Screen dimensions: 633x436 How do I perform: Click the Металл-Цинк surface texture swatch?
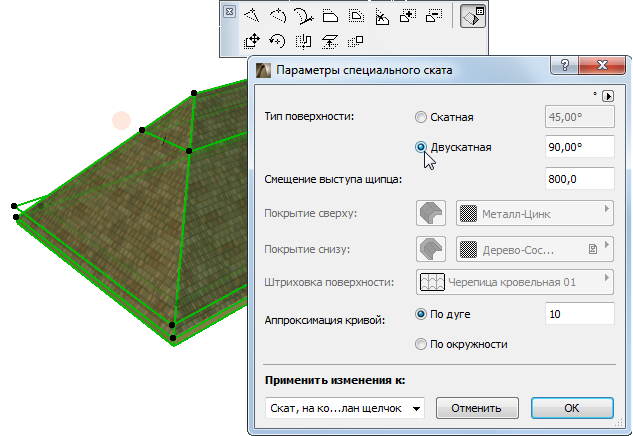(468, 214)
